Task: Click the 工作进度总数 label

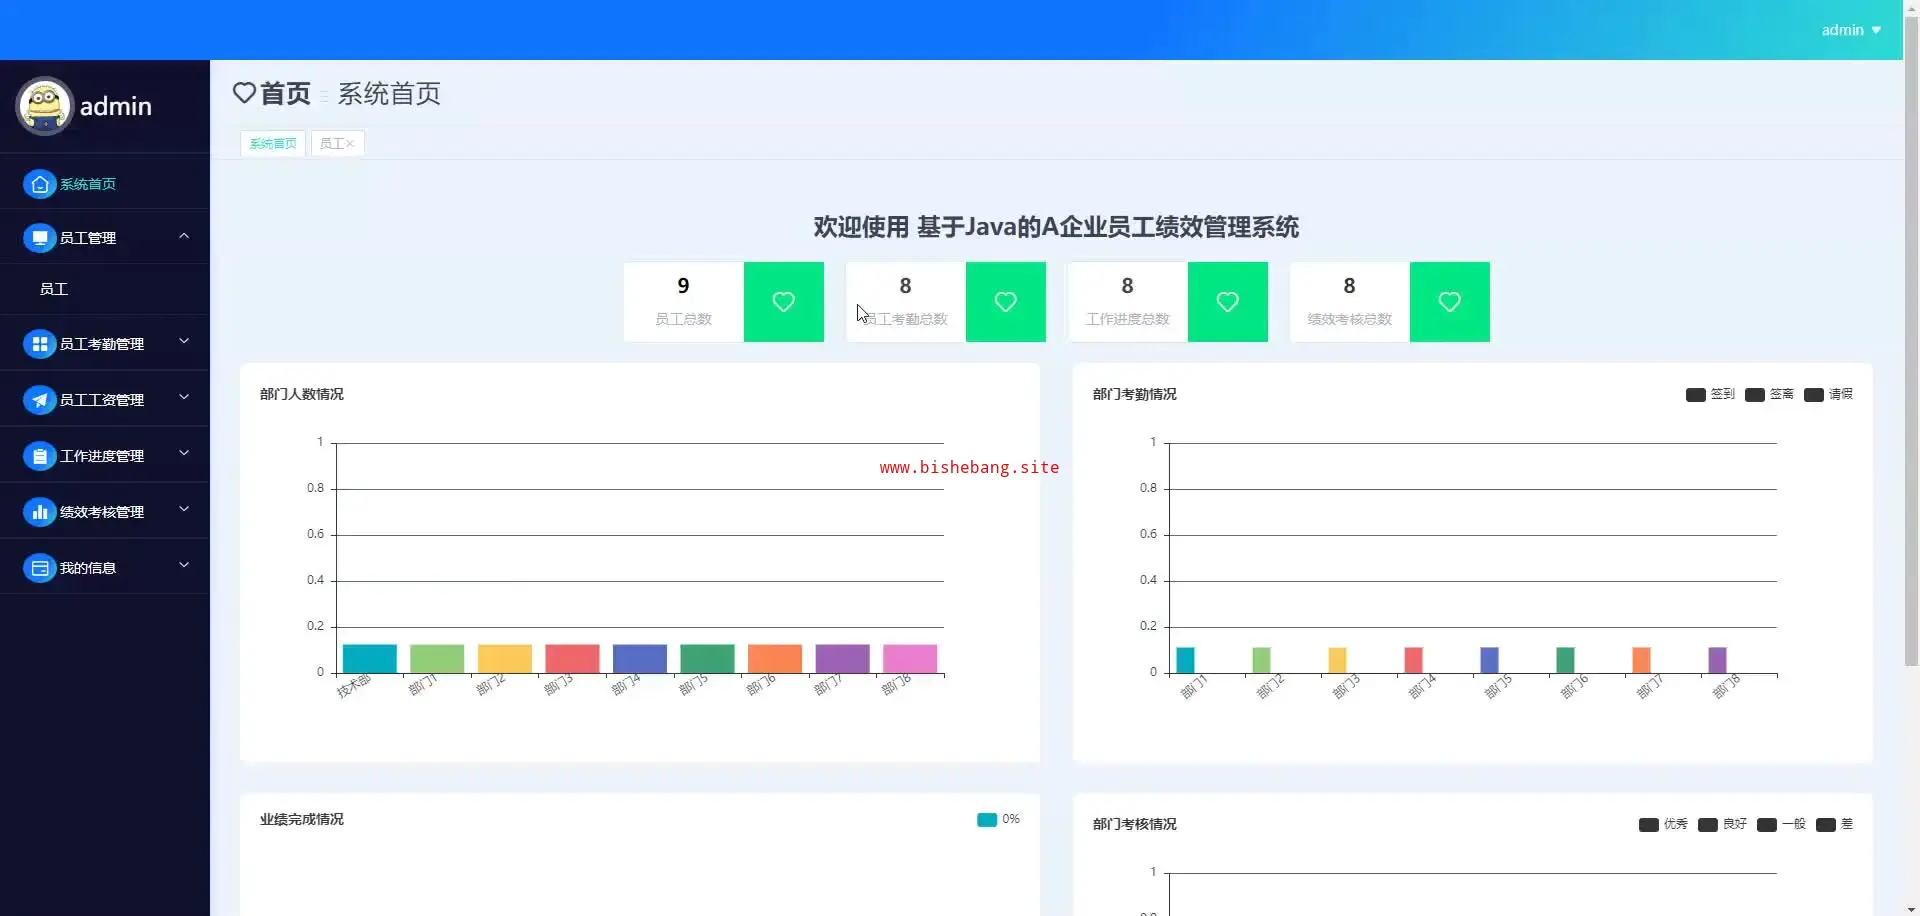Action: [x=1128, y=319]
